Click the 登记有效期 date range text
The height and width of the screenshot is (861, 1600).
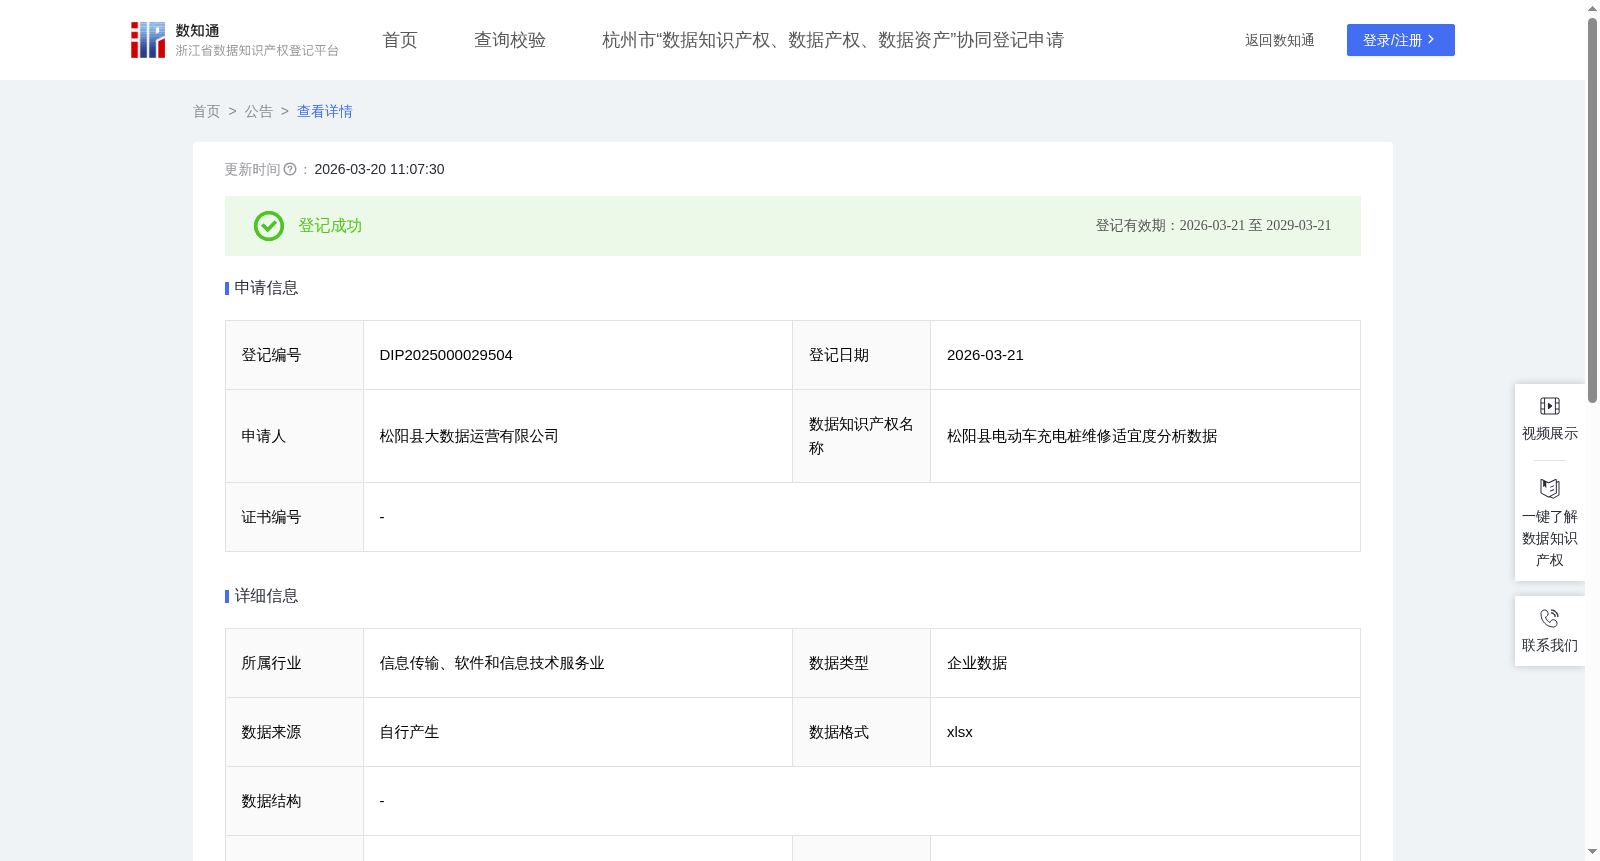pos(1213,226)
